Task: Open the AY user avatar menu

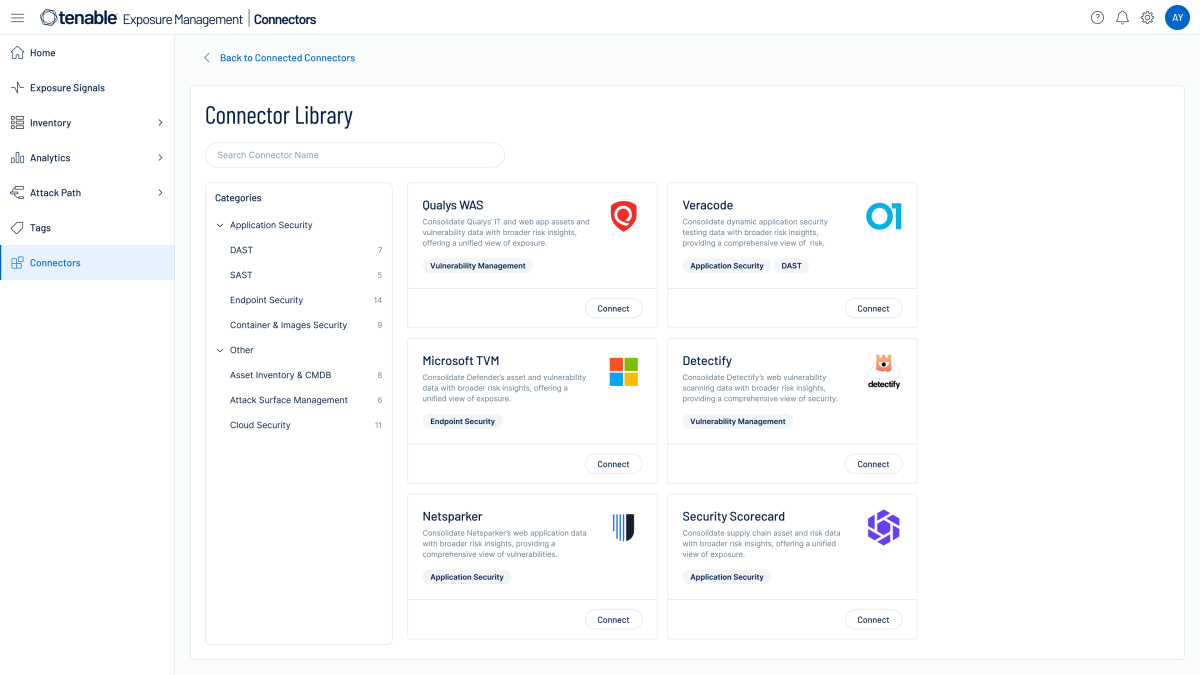Action: (x=1177, y=18)
